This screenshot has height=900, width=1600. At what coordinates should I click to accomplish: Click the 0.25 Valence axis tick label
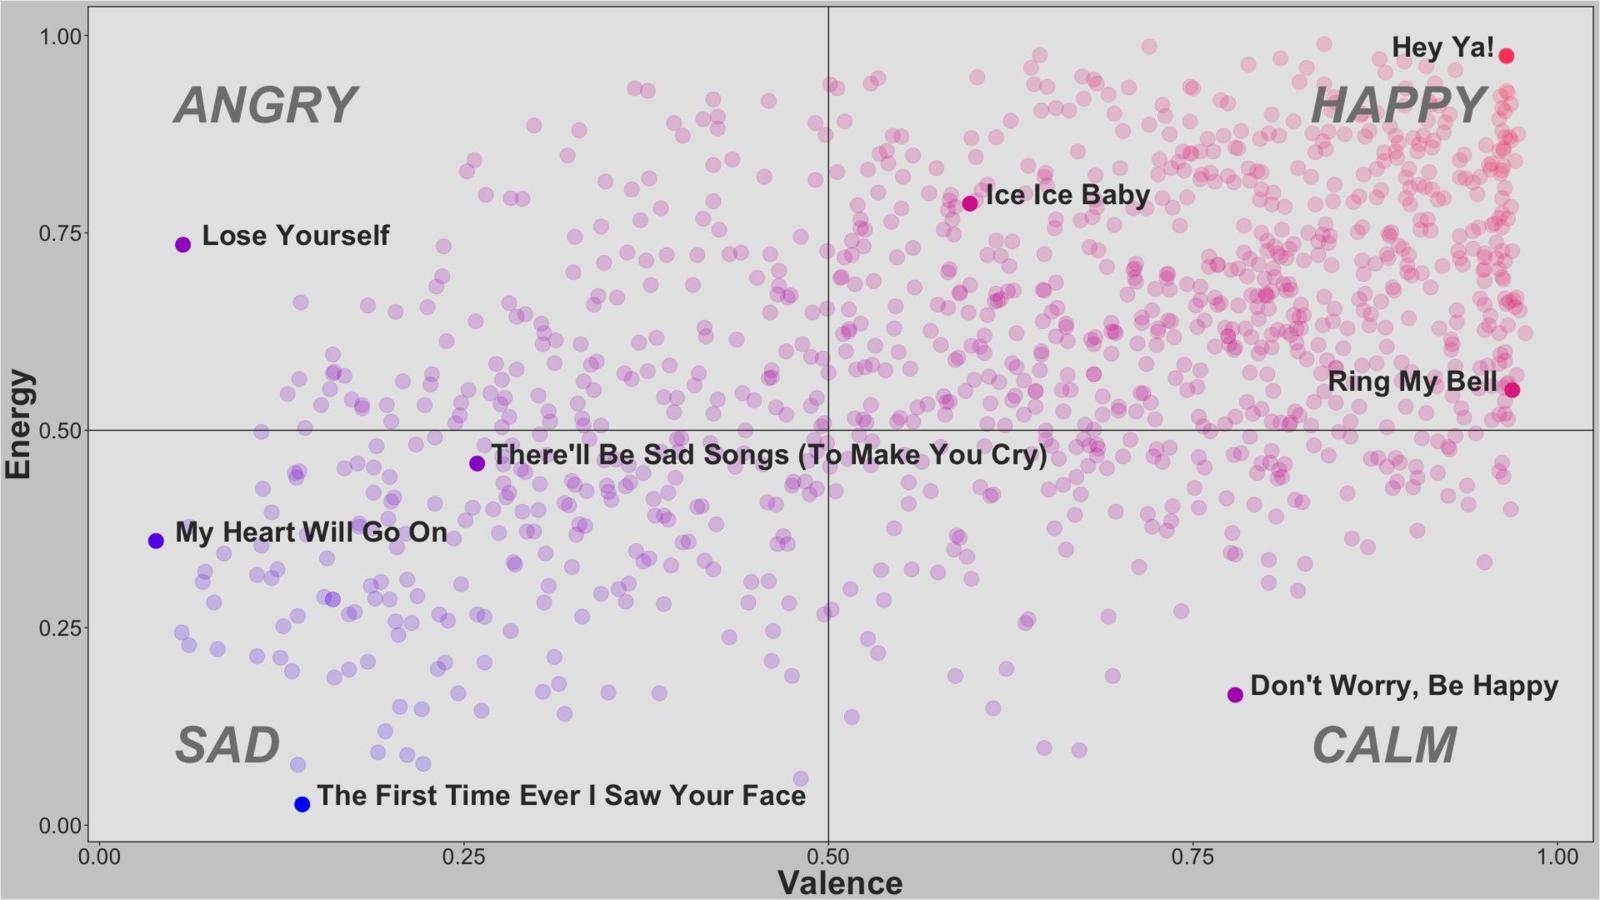[x=463, y=857]
